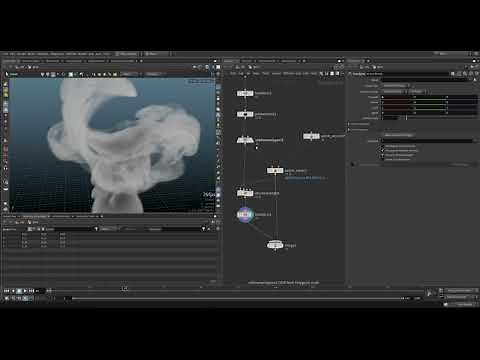Open the Add menu in the network editor
The width and height of the screenshot is (480, 360).
click(x=233, y=74)
